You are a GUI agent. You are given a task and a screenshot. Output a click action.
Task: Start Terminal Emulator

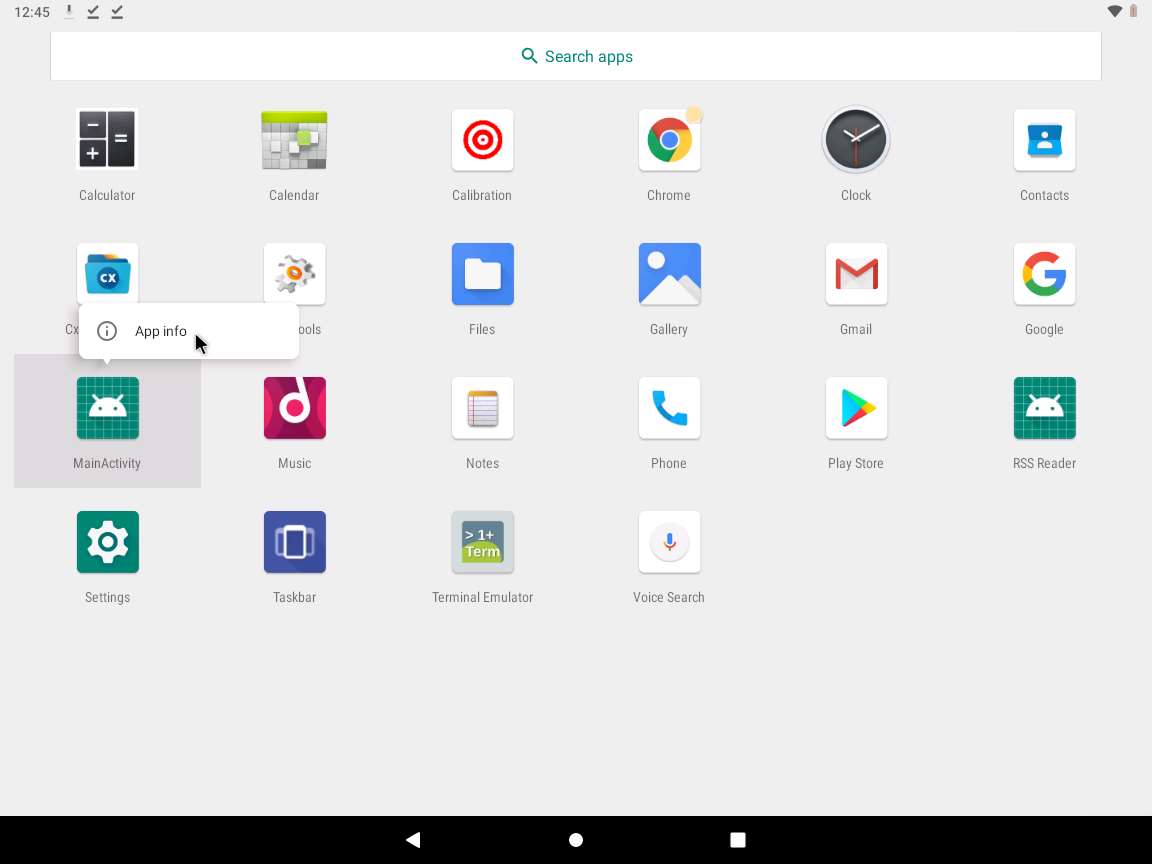coord(482,542)
